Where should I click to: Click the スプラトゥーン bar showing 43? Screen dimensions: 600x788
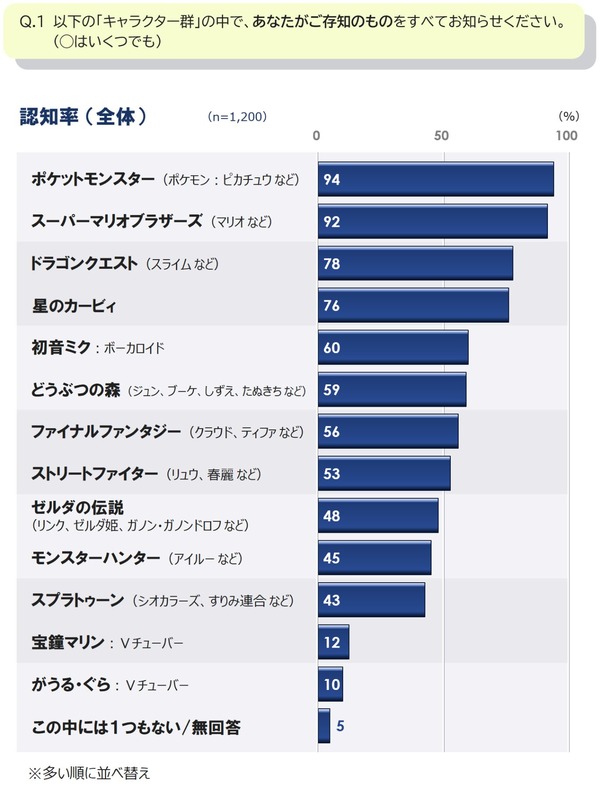(371, 600)
